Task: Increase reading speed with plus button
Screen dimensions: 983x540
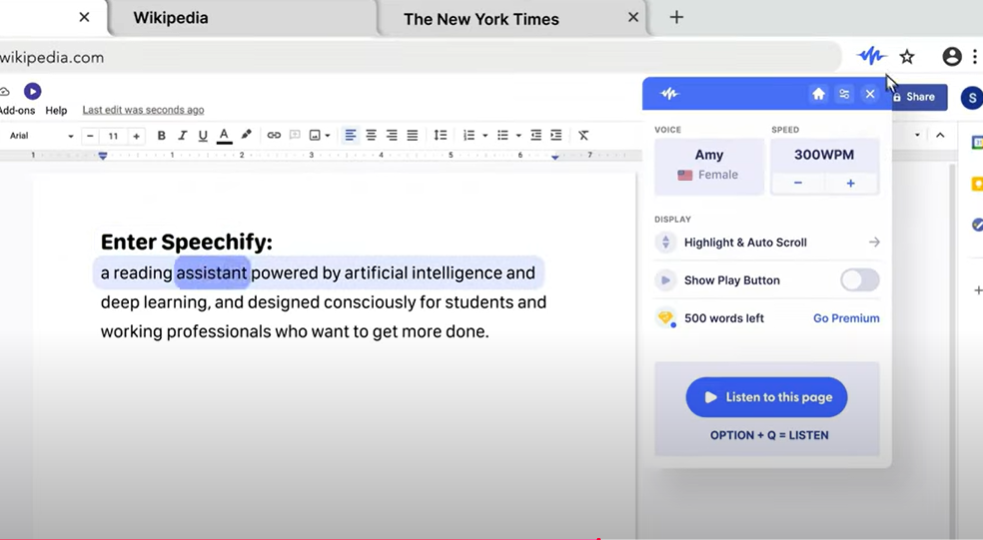Action: coord(850,183)
